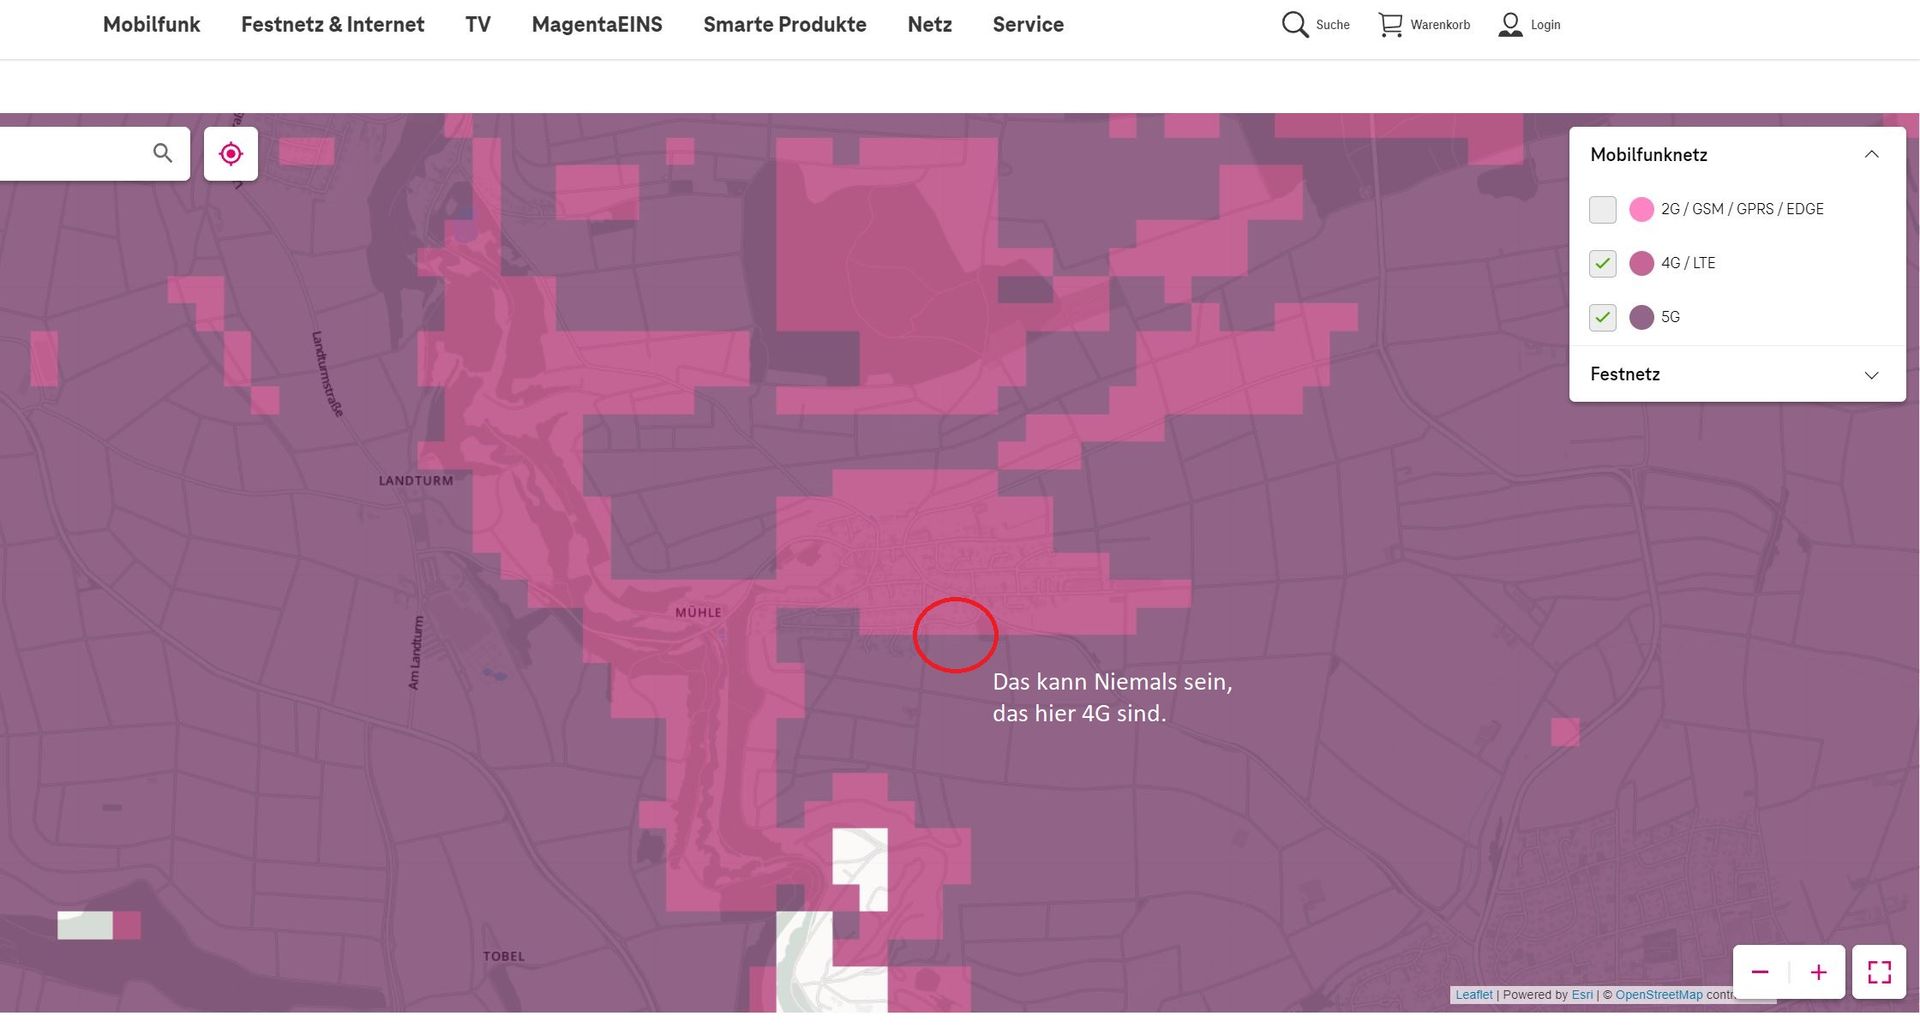Click the TOBEL map label
Viewport: 1920px width, 1028px height.
pyautogui.click(x=504, y=957)
